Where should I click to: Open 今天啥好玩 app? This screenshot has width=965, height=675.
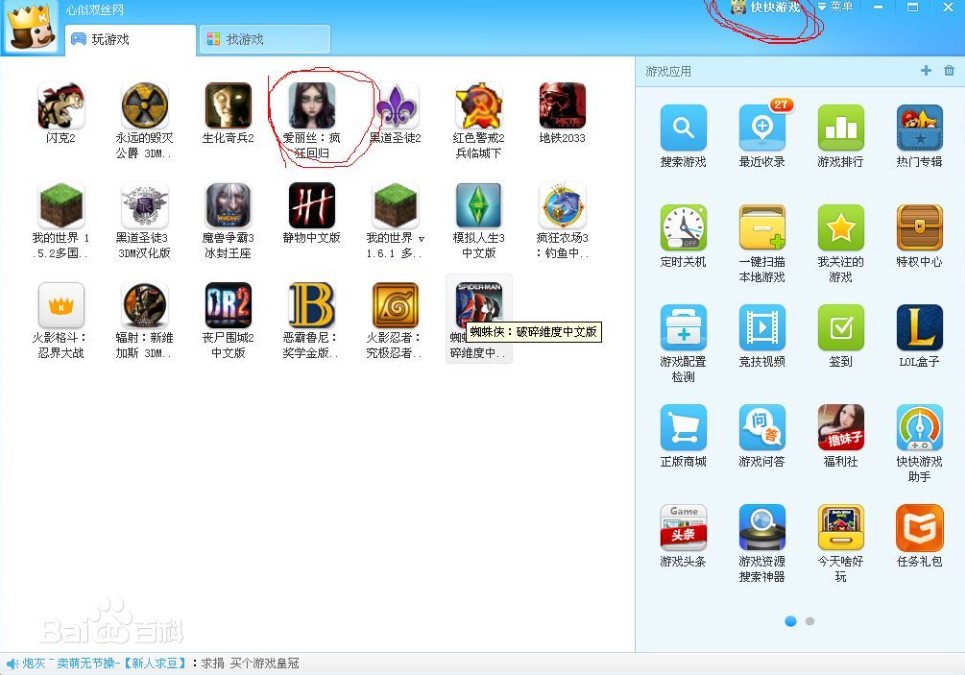[x=841, y=527]
